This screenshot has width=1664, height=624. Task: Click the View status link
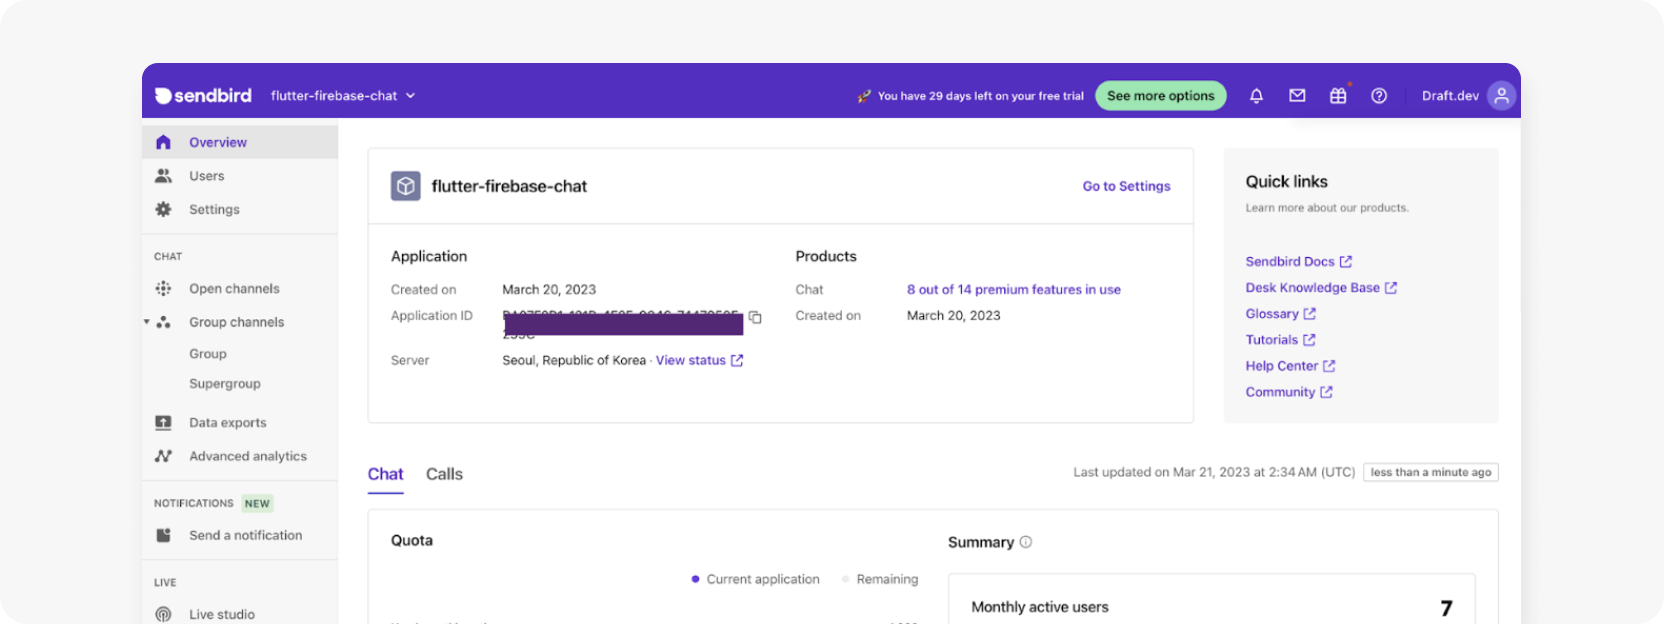tap(691, 360)
